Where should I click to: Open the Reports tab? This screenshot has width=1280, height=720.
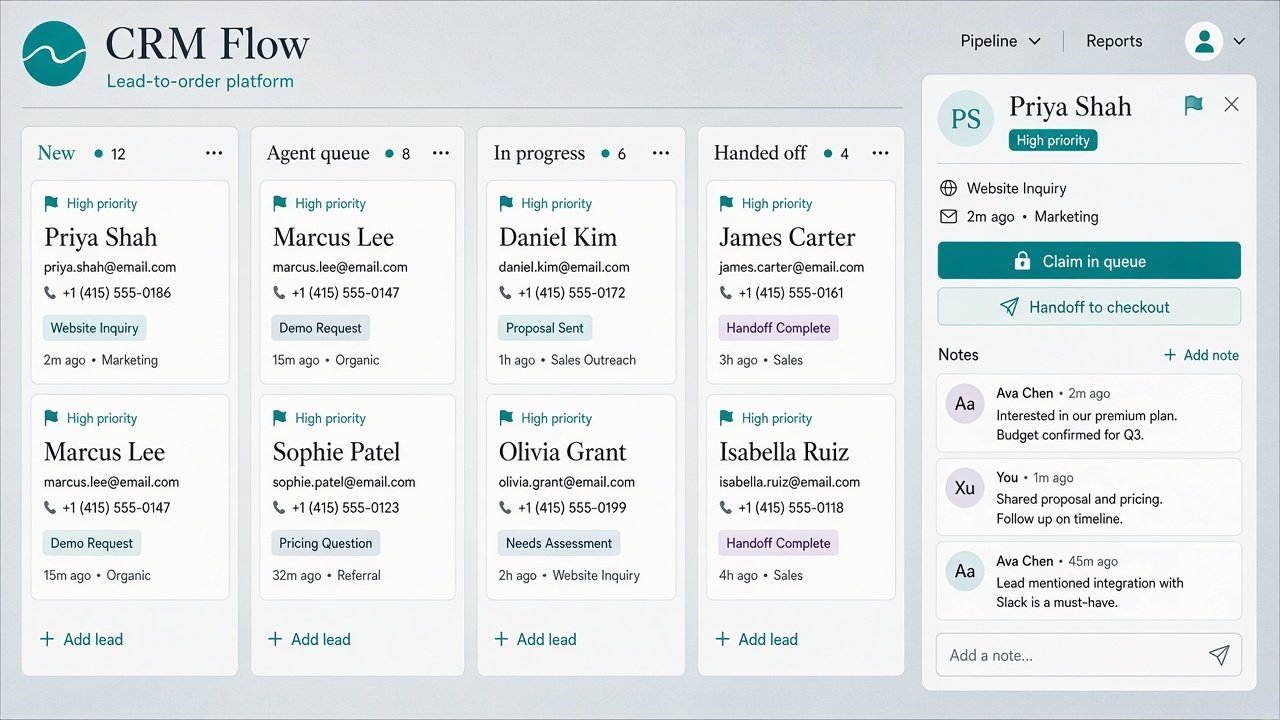[1114, 41]
